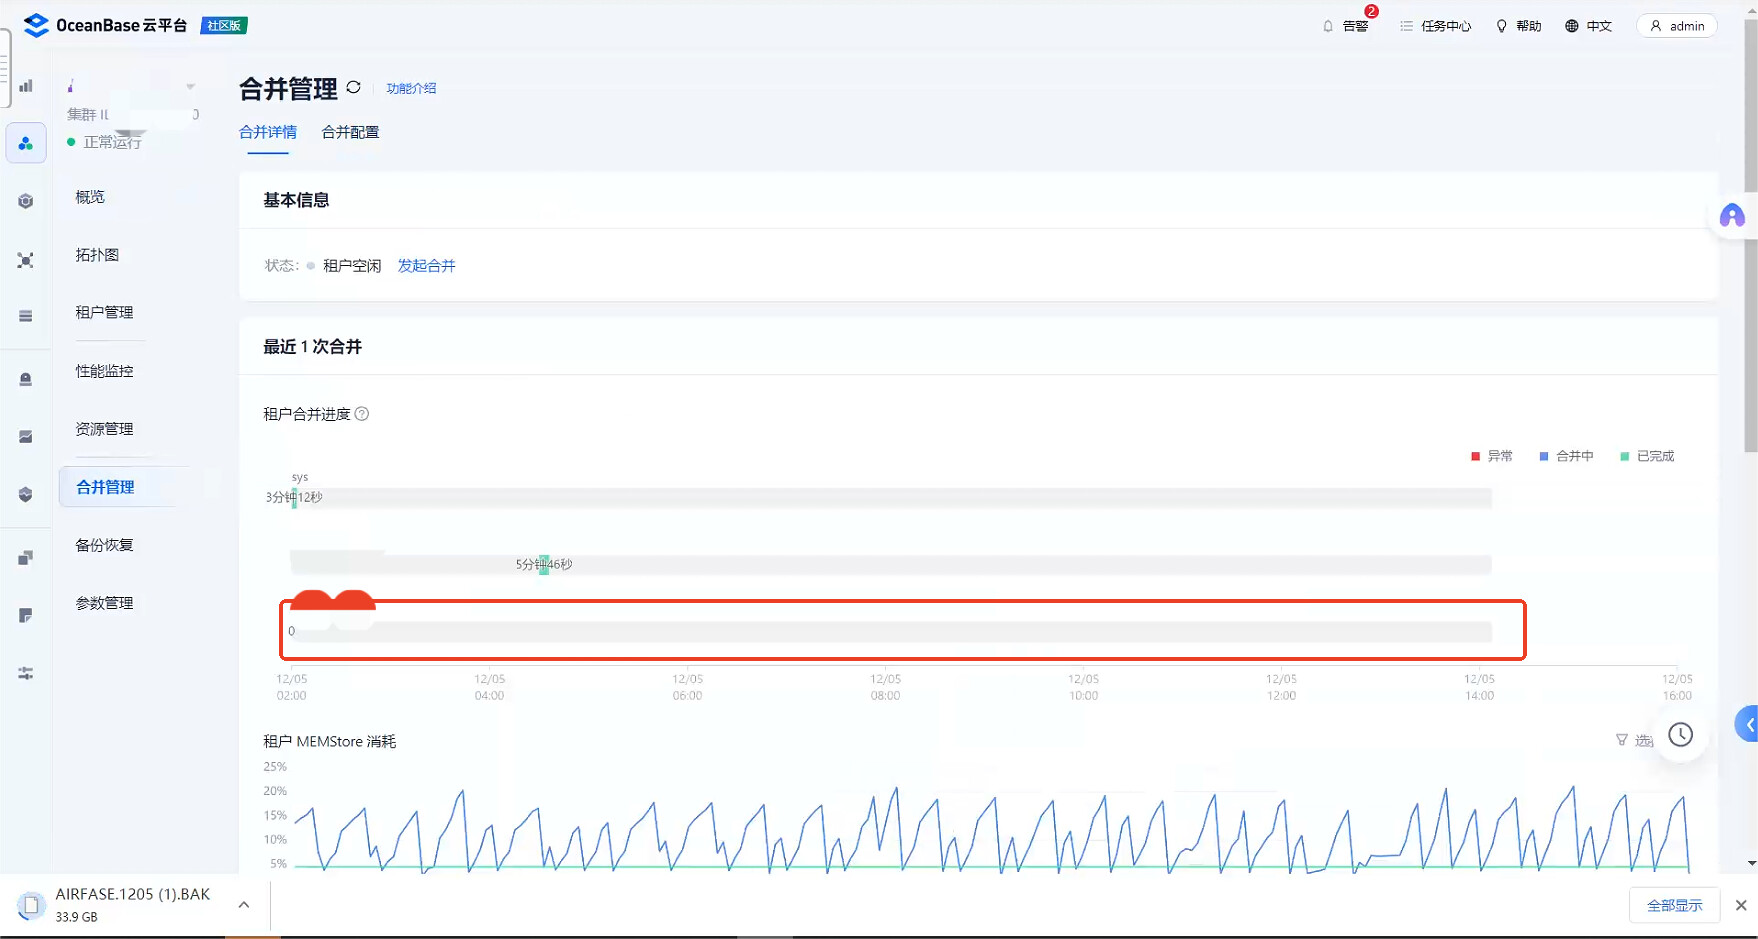Click the 租户空闲 status text
1758x939 pixels.
[x=352, y=266]
